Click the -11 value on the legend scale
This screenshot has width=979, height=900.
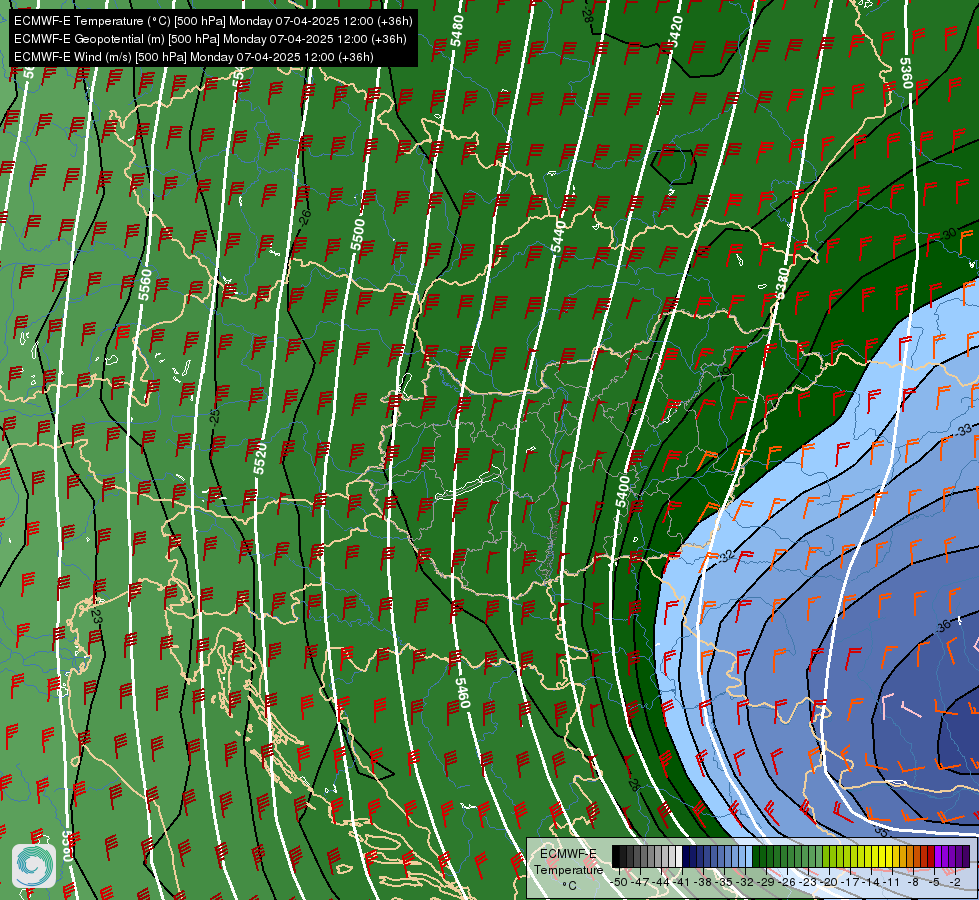pos(892,882)
